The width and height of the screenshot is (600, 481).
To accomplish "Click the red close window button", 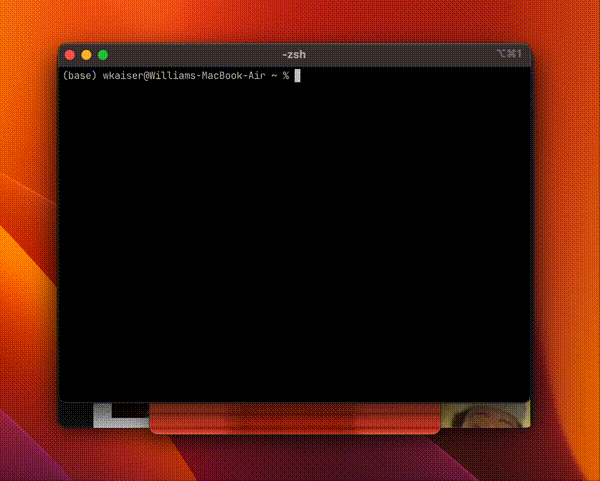I will pos(70,54).
